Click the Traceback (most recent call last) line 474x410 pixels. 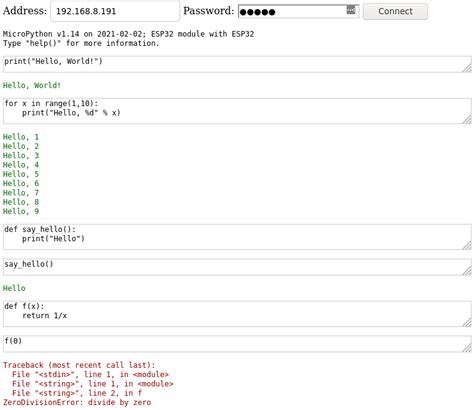coord(79,365)
